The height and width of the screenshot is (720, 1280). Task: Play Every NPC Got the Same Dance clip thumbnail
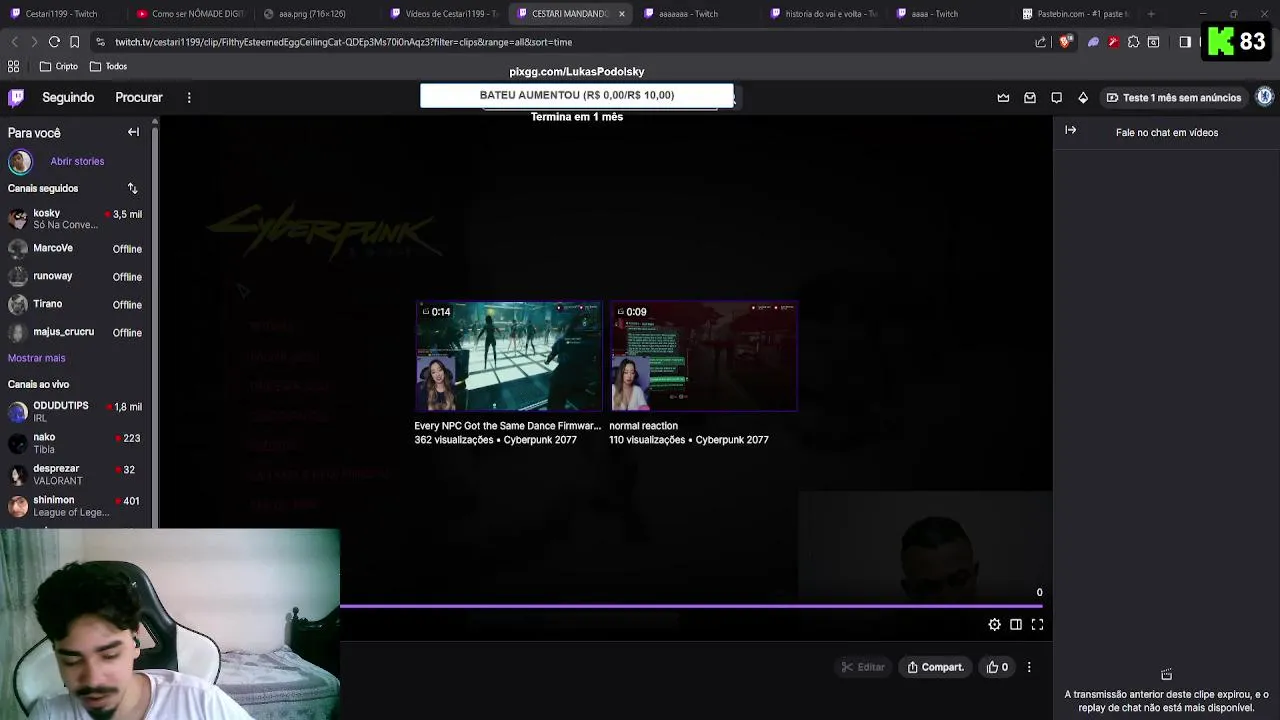pyautogui.click(x=508, y=356)
